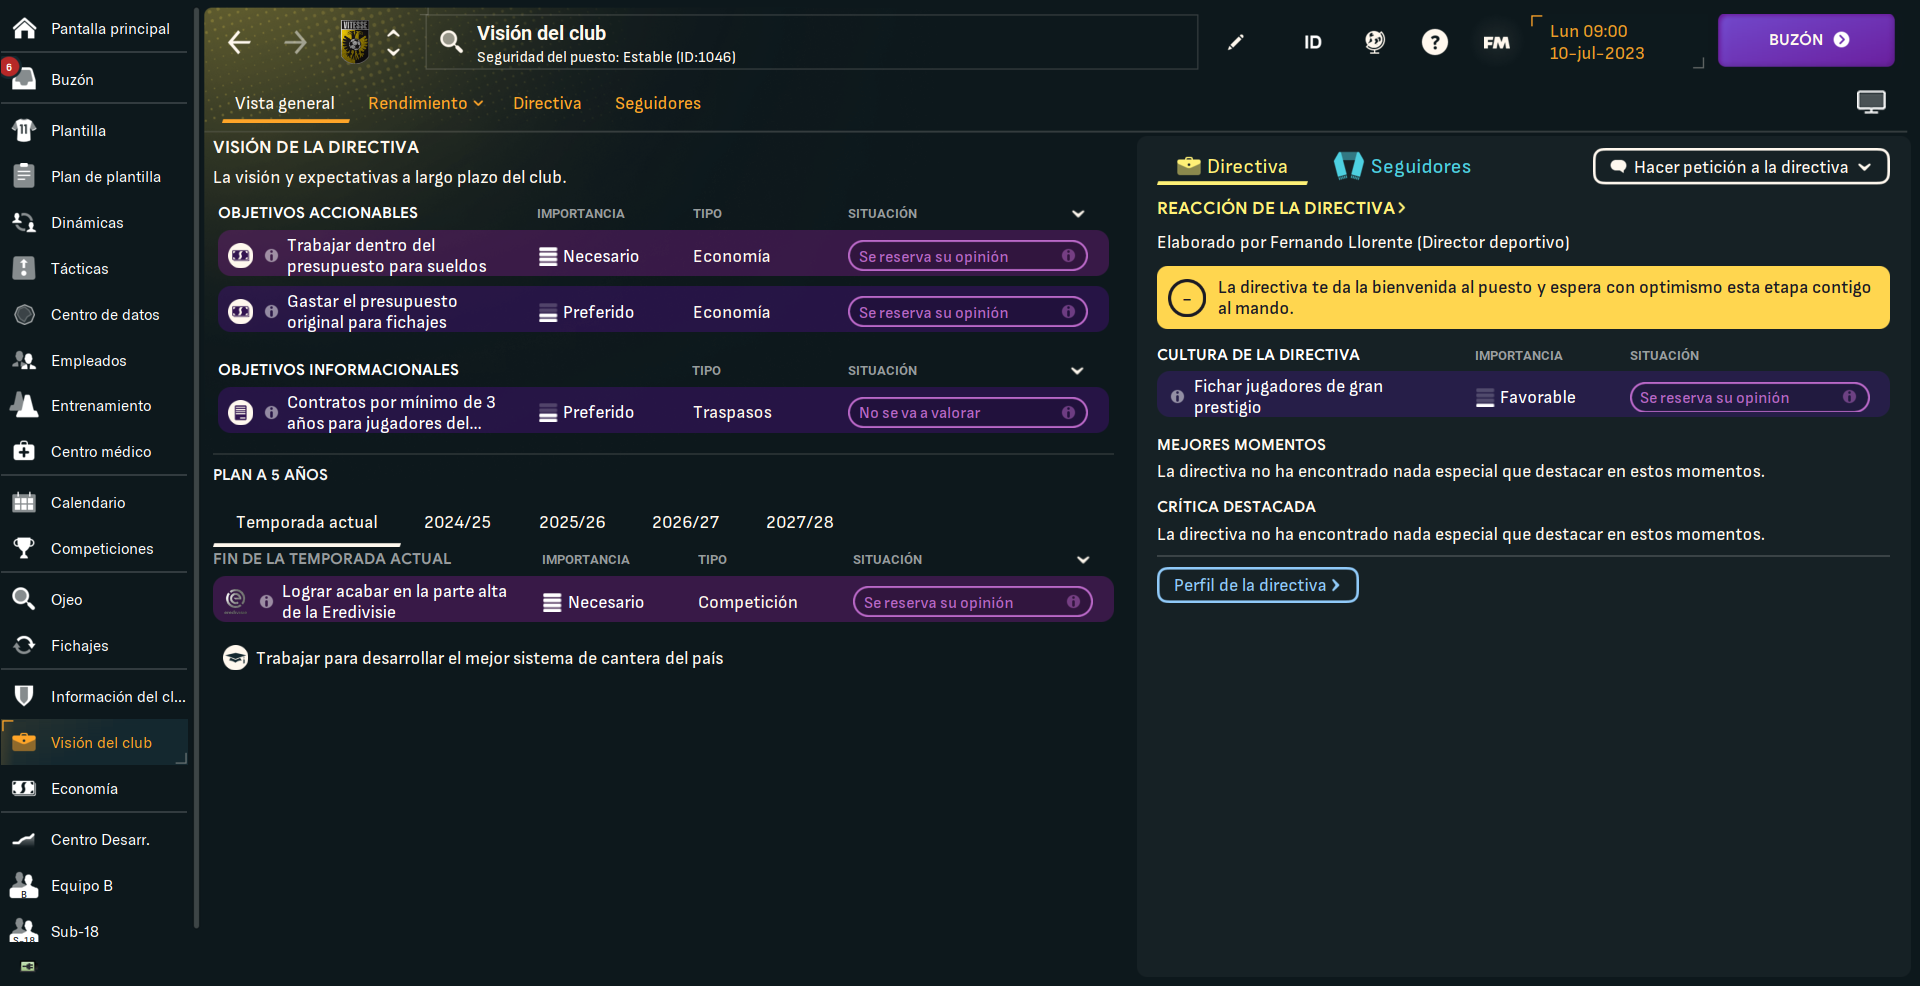Open the help question mark icon
The image size is (1920, 986).
click(x=1434, y=42)
